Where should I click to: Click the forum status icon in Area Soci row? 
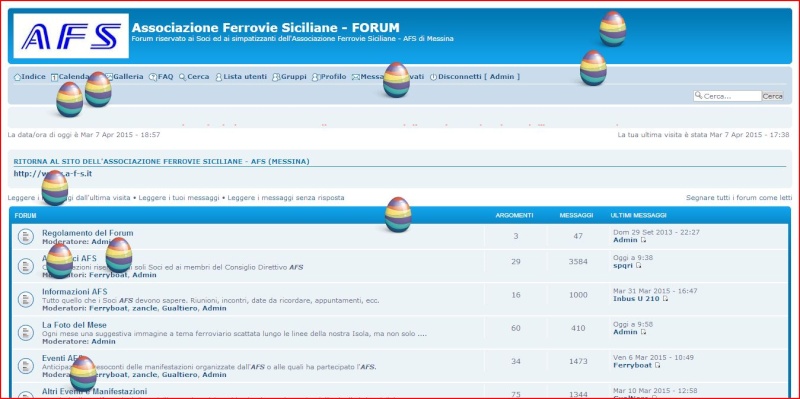(x=26, y=266)
